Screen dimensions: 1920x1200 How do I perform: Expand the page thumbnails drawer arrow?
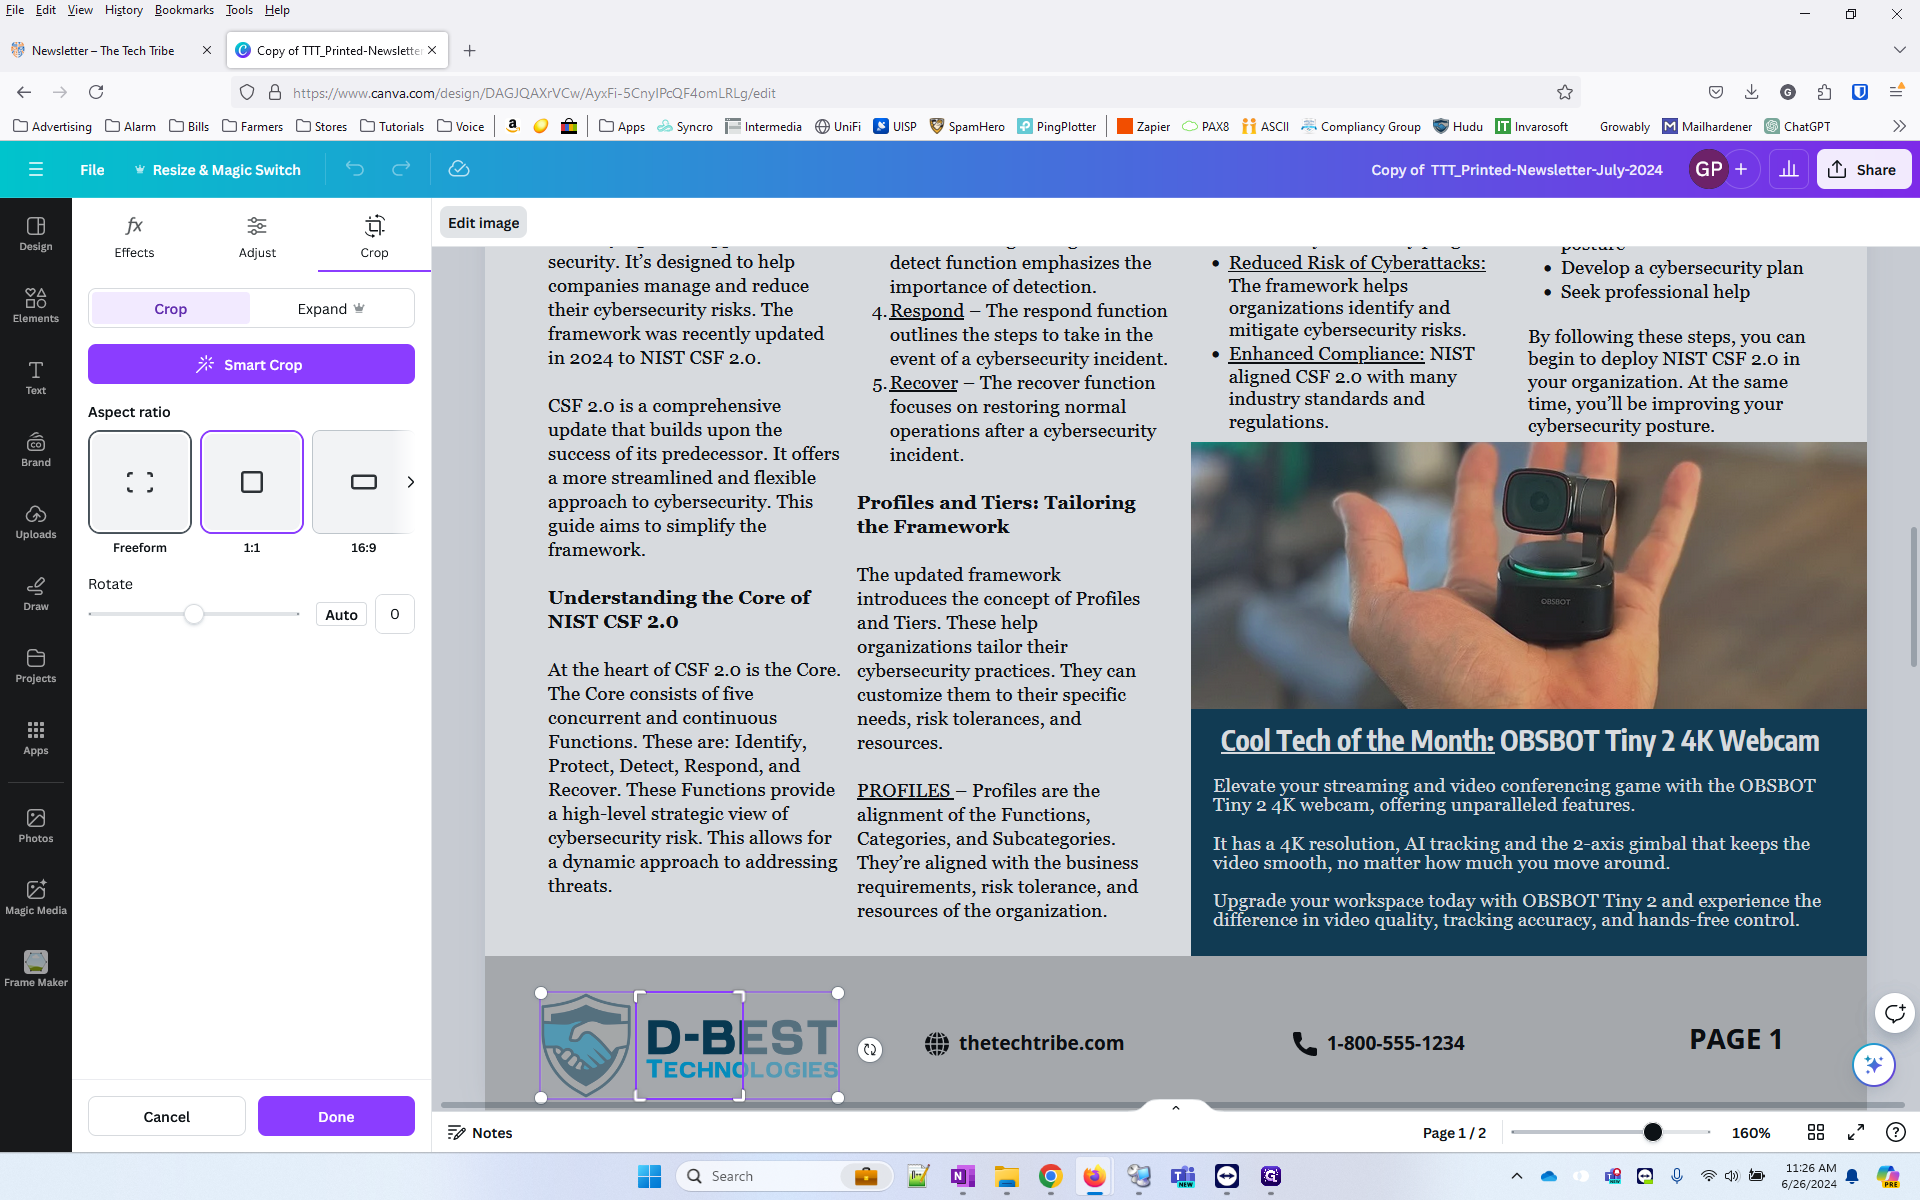coord(1176,1107)
